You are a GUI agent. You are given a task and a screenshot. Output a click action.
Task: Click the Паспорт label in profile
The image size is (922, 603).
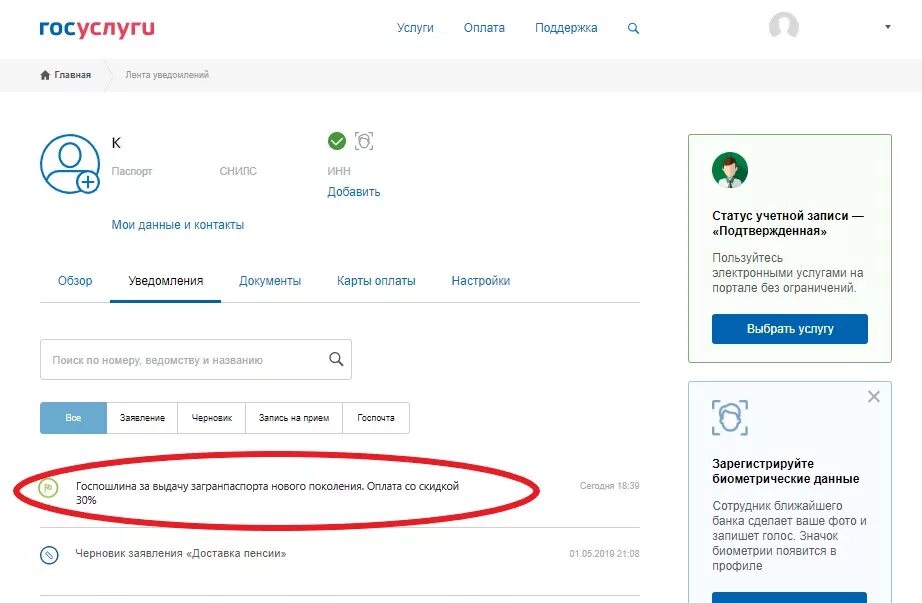pyautogui.click(x=132, y=171)
